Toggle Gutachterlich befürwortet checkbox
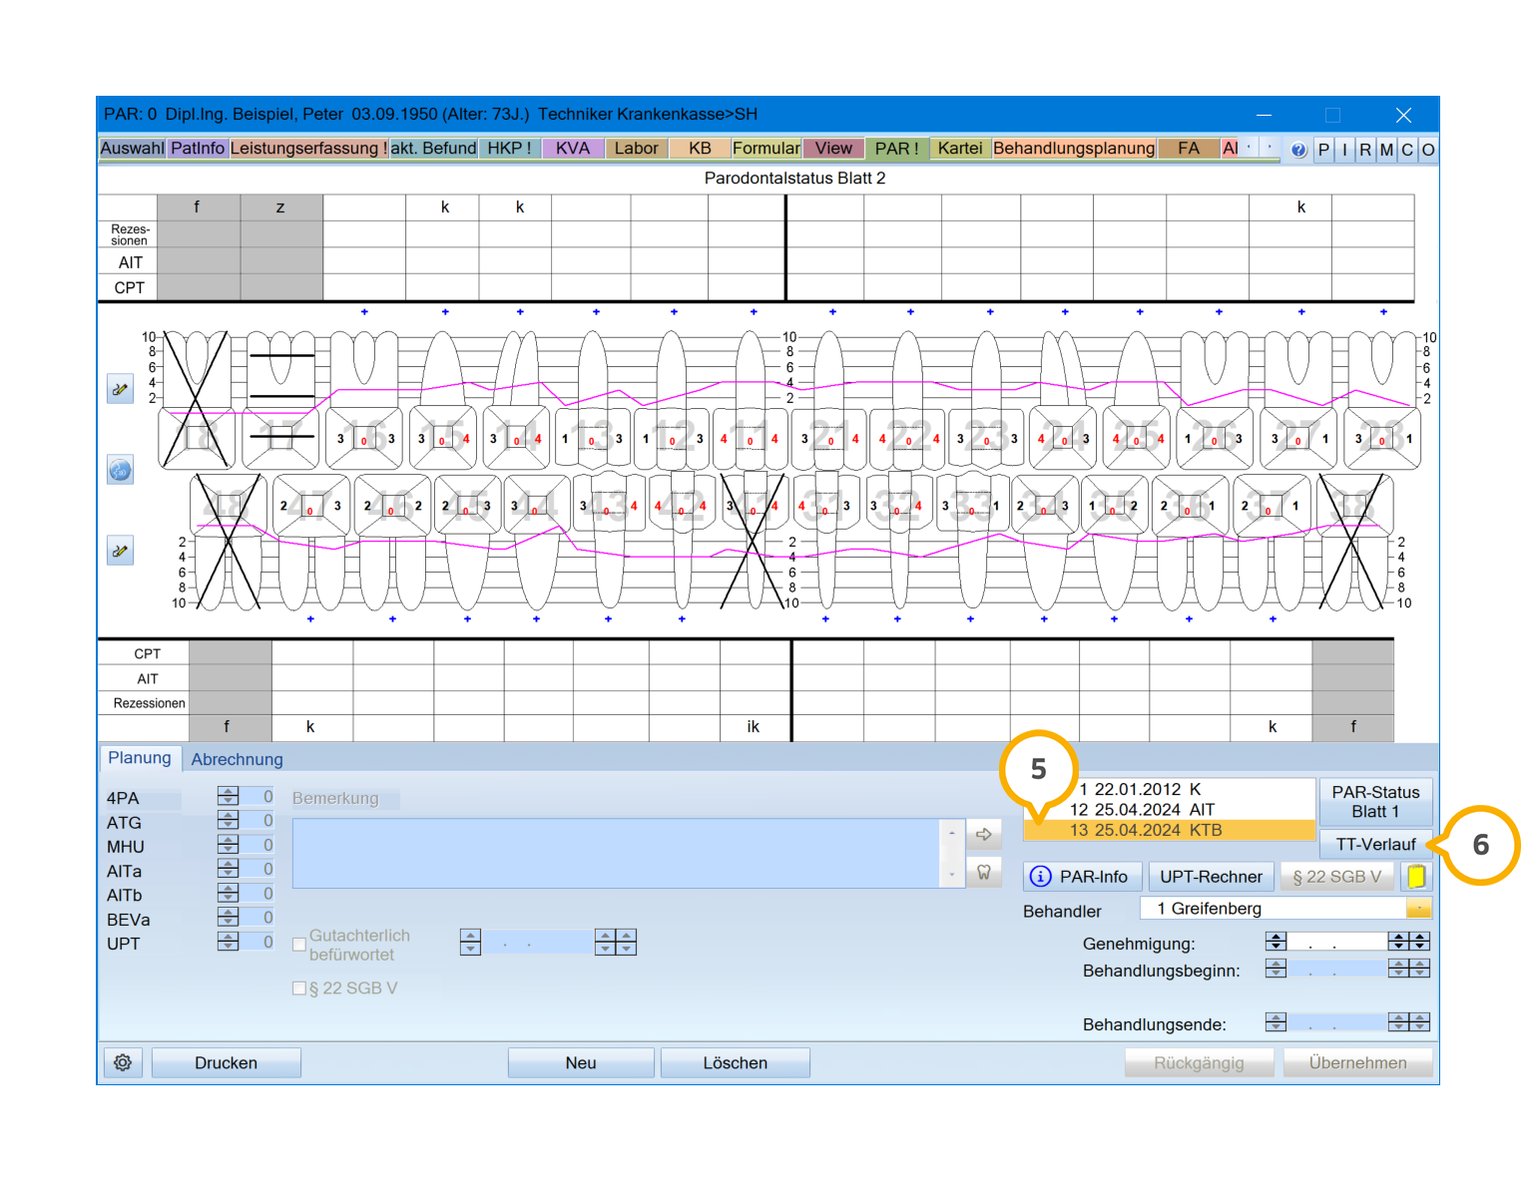 coord(299,944)
